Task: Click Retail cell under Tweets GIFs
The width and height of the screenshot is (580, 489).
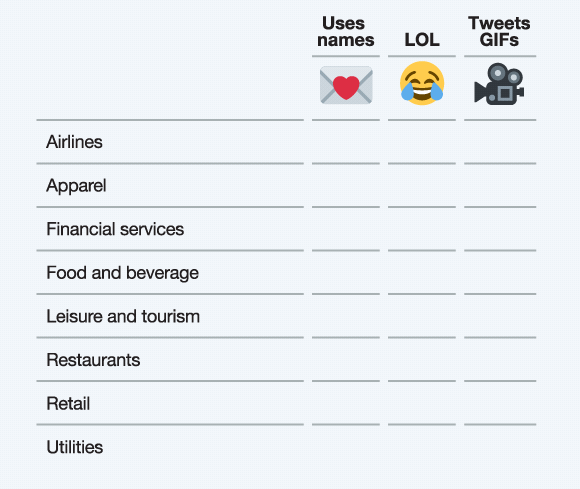Action: 500,404
